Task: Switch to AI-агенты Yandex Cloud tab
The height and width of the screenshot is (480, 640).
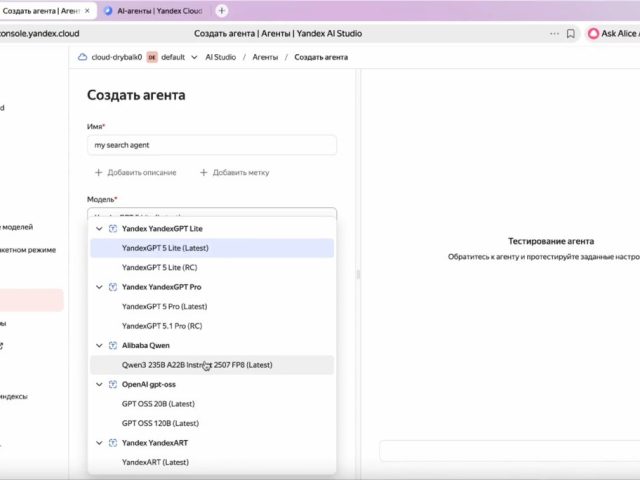Action: [x=154, y=11]
